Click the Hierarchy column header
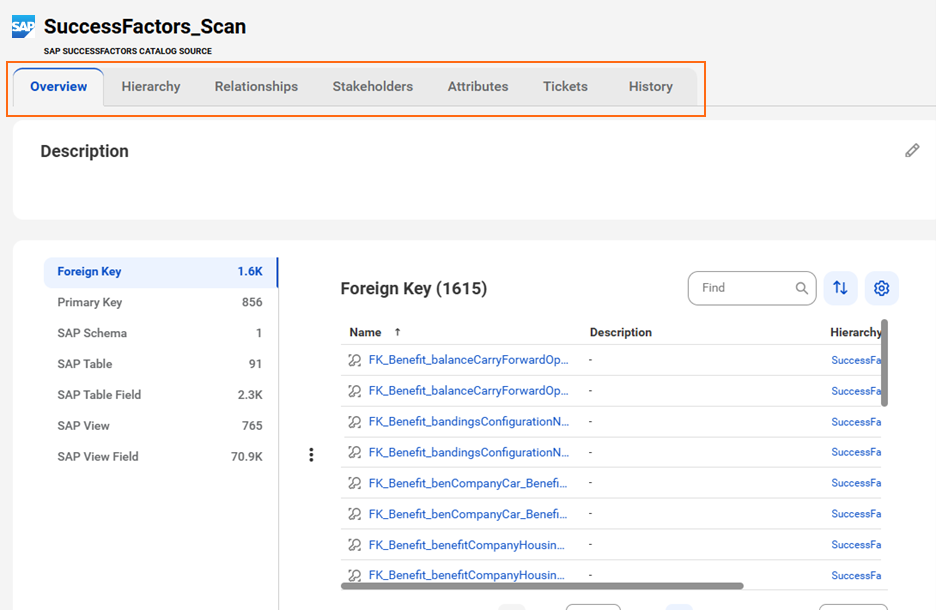The width and height of the screenshot is (936, 610). tap(855, 332)
